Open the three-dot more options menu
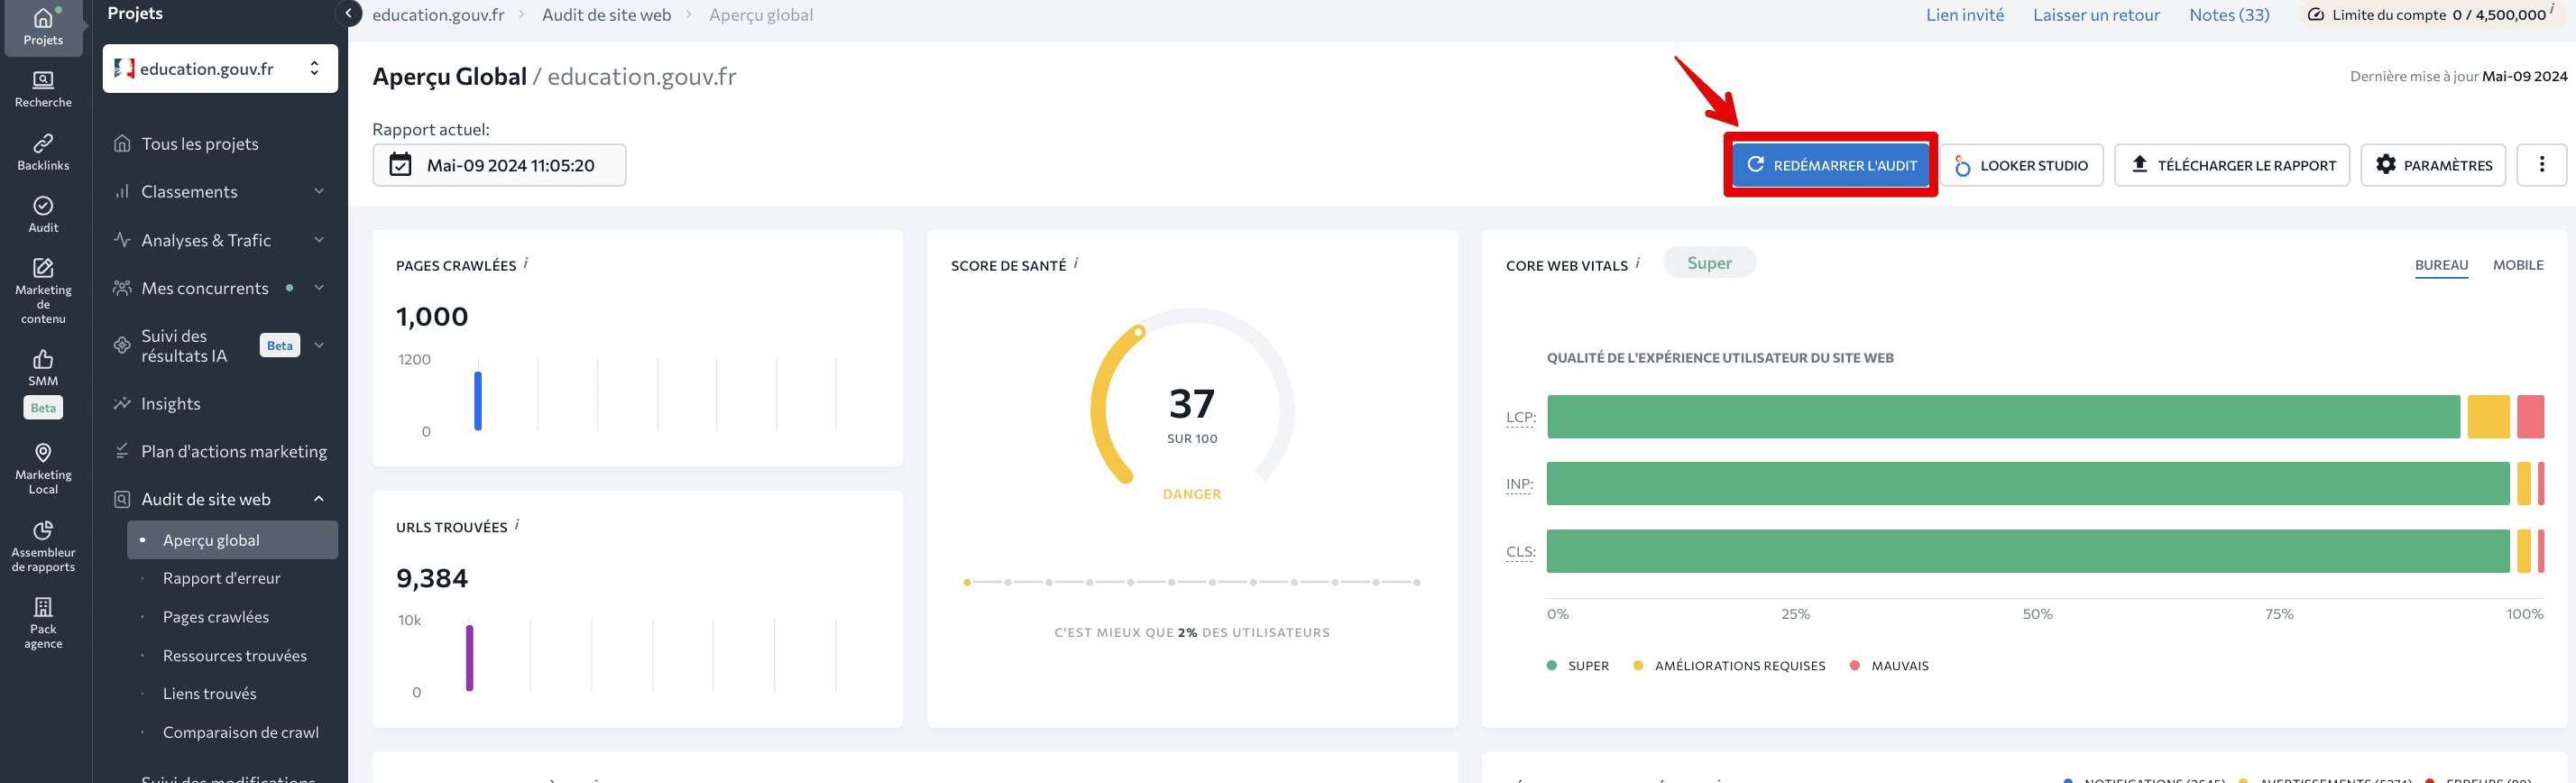This screenshot has width=2576, height=783. (x=2541, y=165)
